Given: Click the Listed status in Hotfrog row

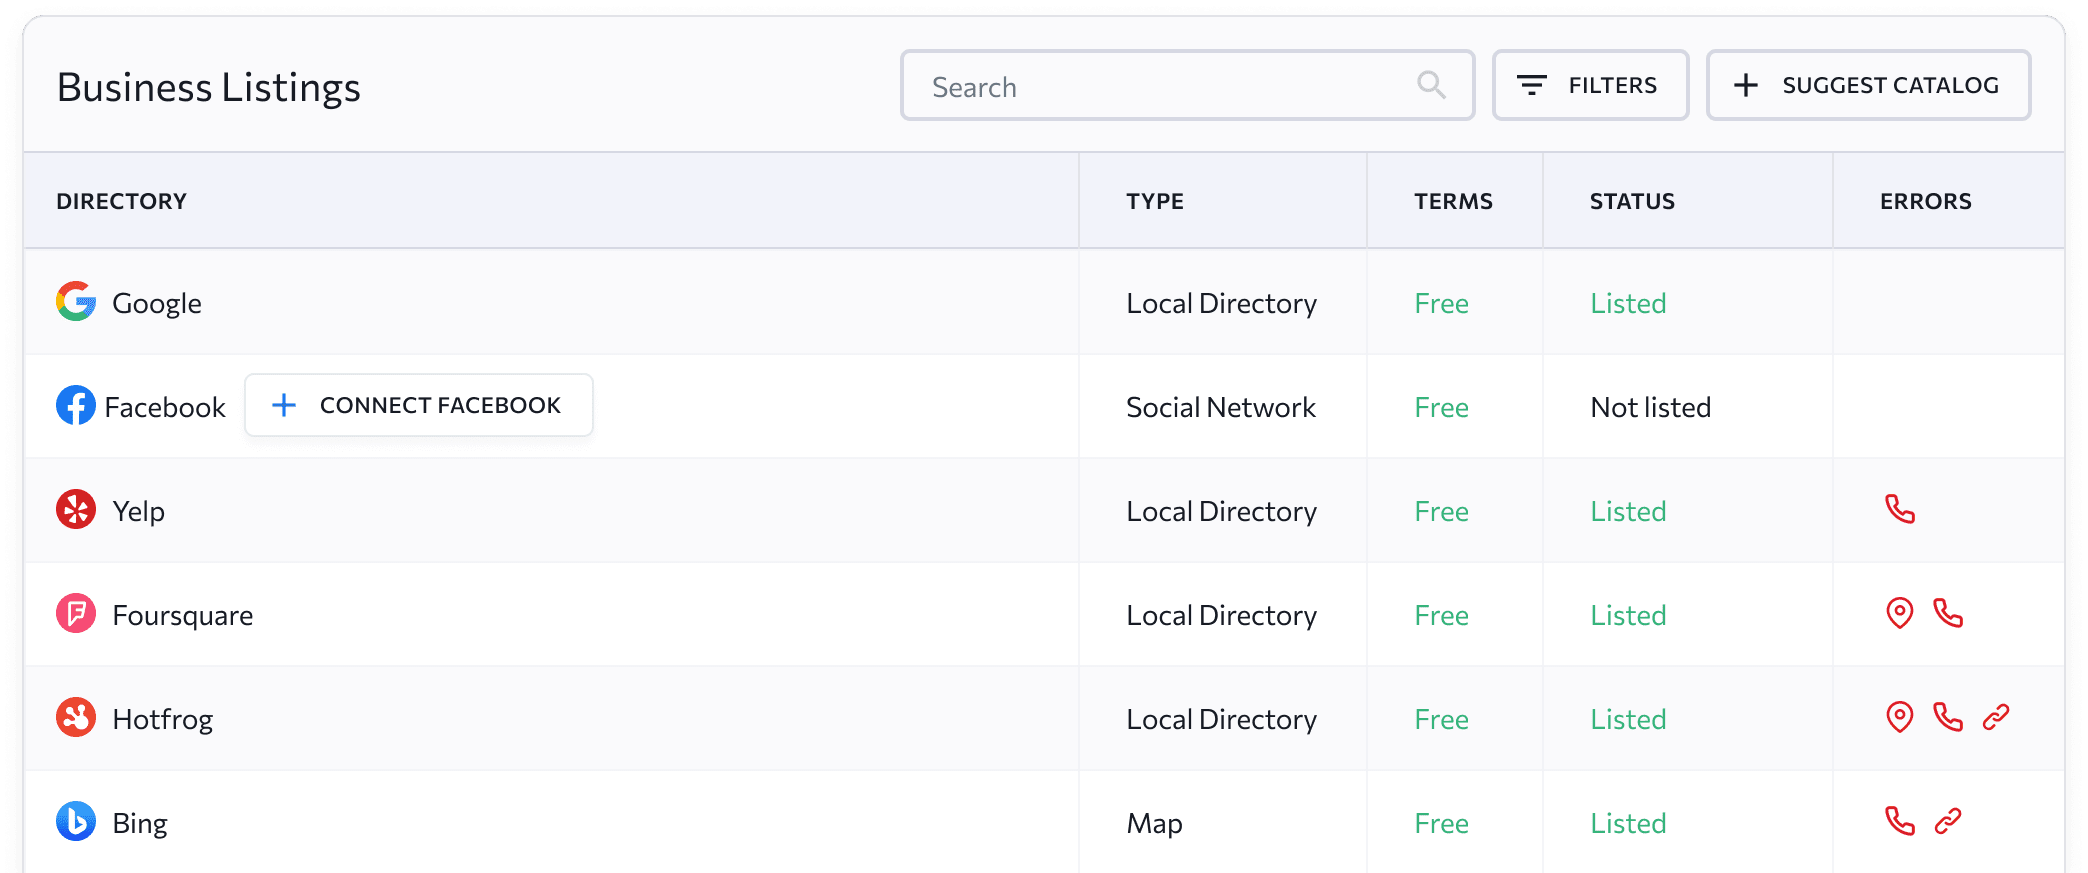Looking at the screenshot, I should (x=1628, y=719).
